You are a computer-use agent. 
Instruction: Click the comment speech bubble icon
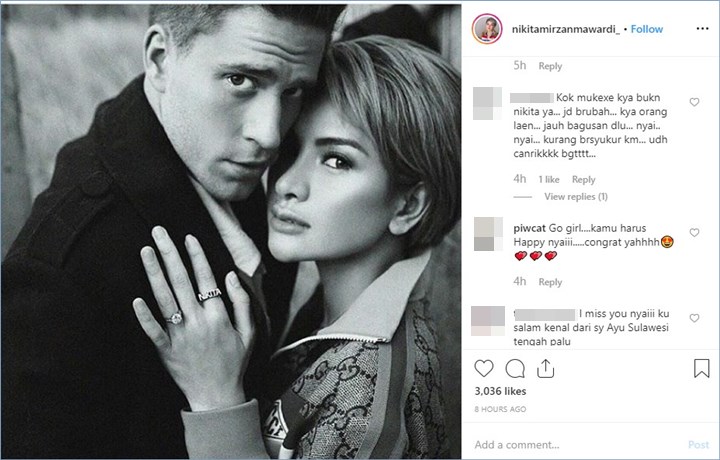(515, 367)
